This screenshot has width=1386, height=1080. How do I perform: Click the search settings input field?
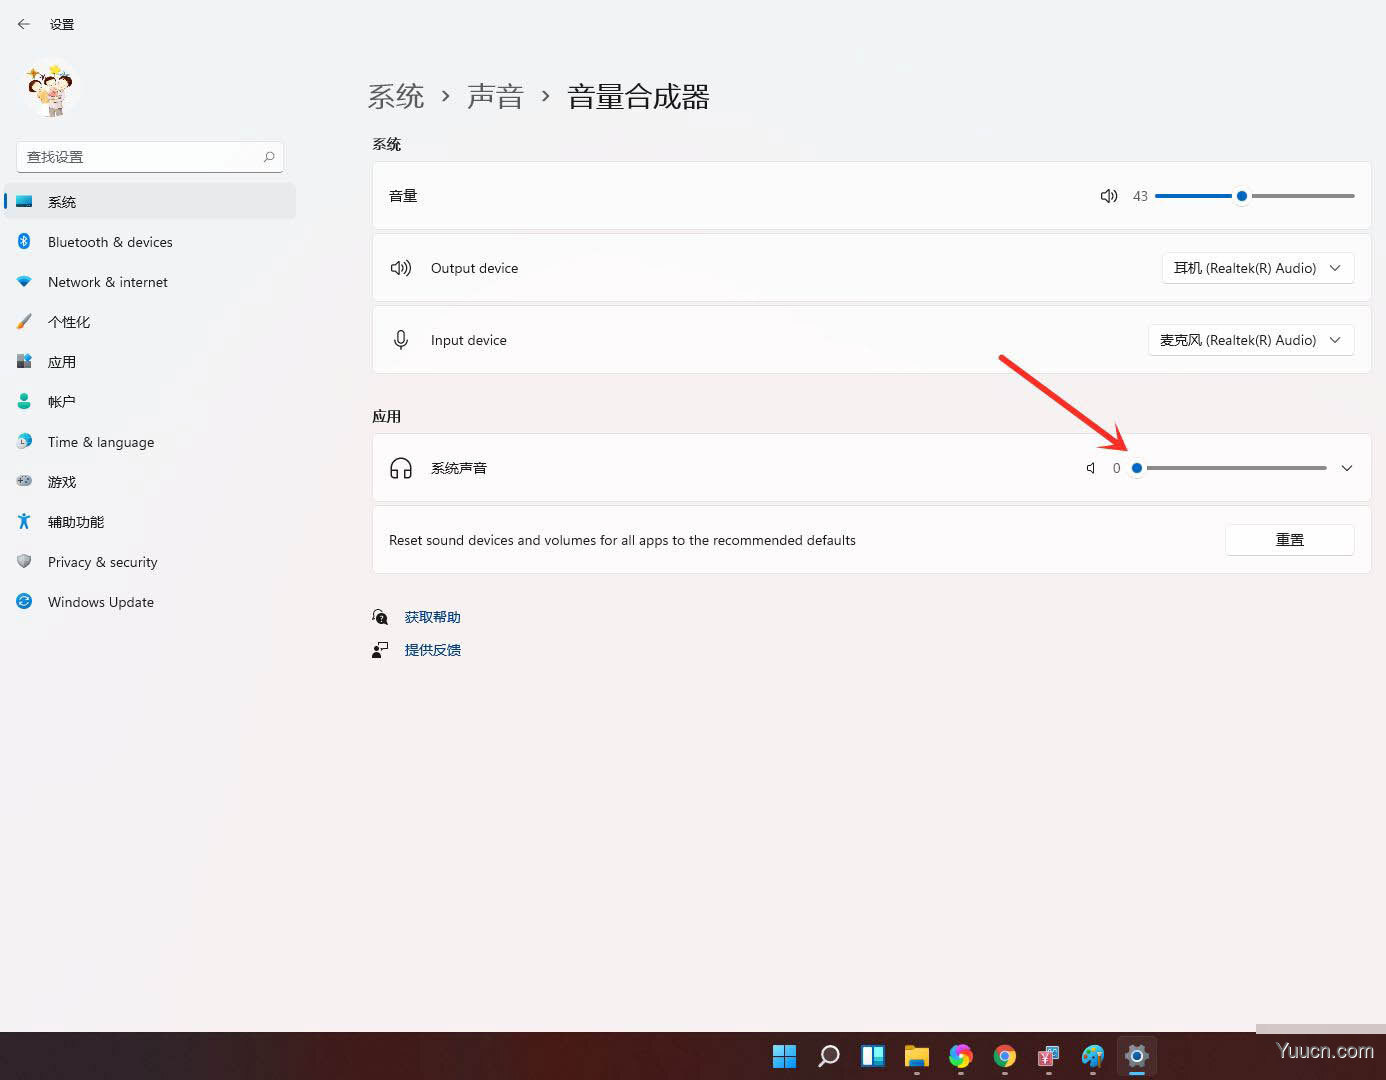(150, 157)
